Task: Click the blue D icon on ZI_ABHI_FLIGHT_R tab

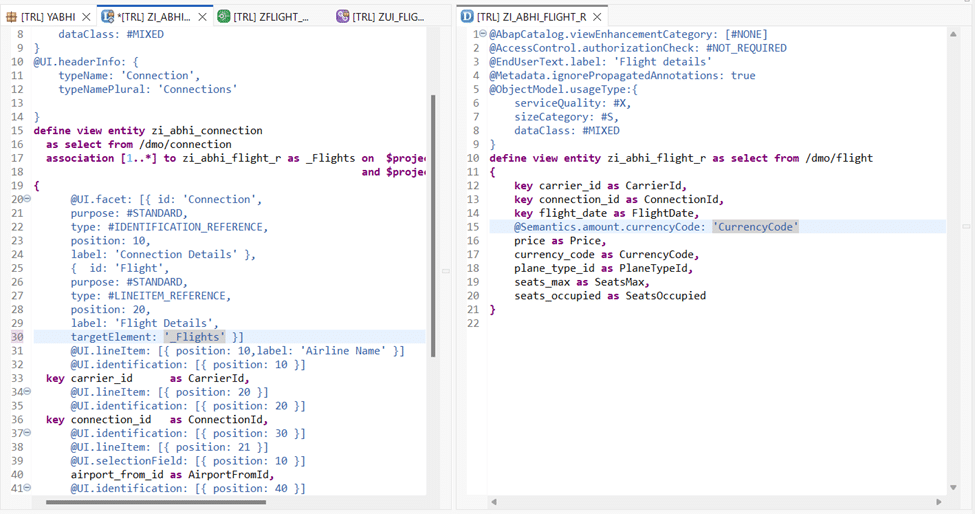Action: click(466, 17)
